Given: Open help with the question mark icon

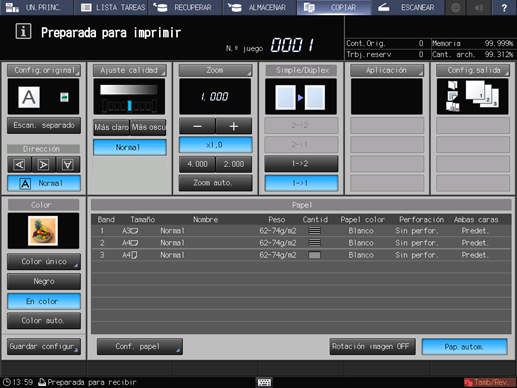Looking at the screenshot, I should 504,7.
